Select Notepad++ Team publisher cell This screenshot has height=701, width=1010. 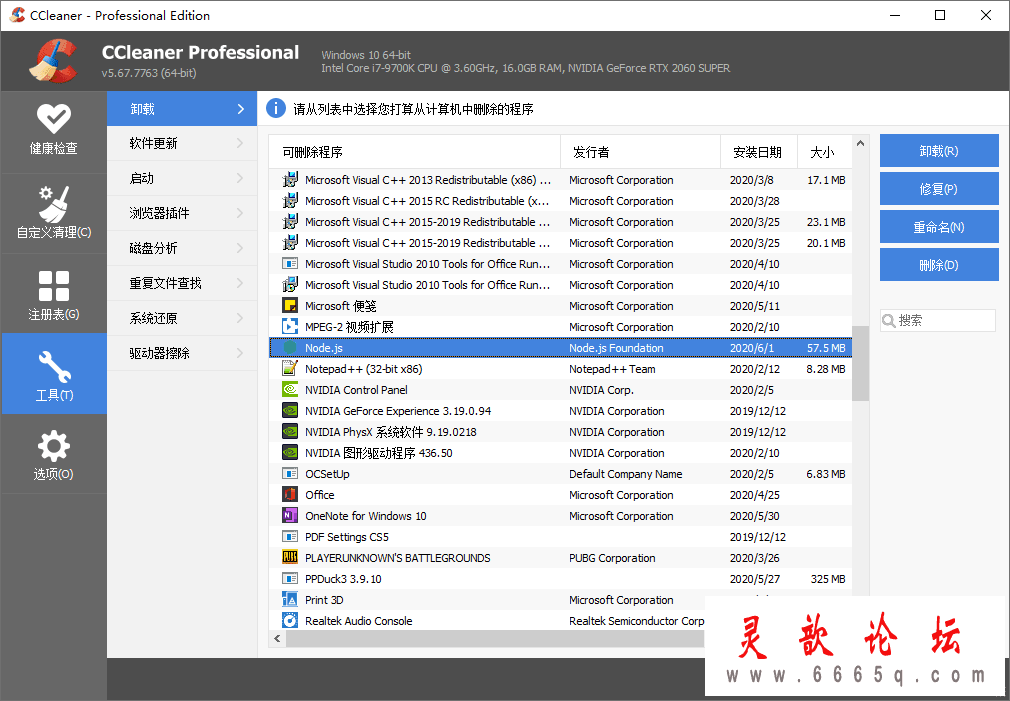click(612, 369)
